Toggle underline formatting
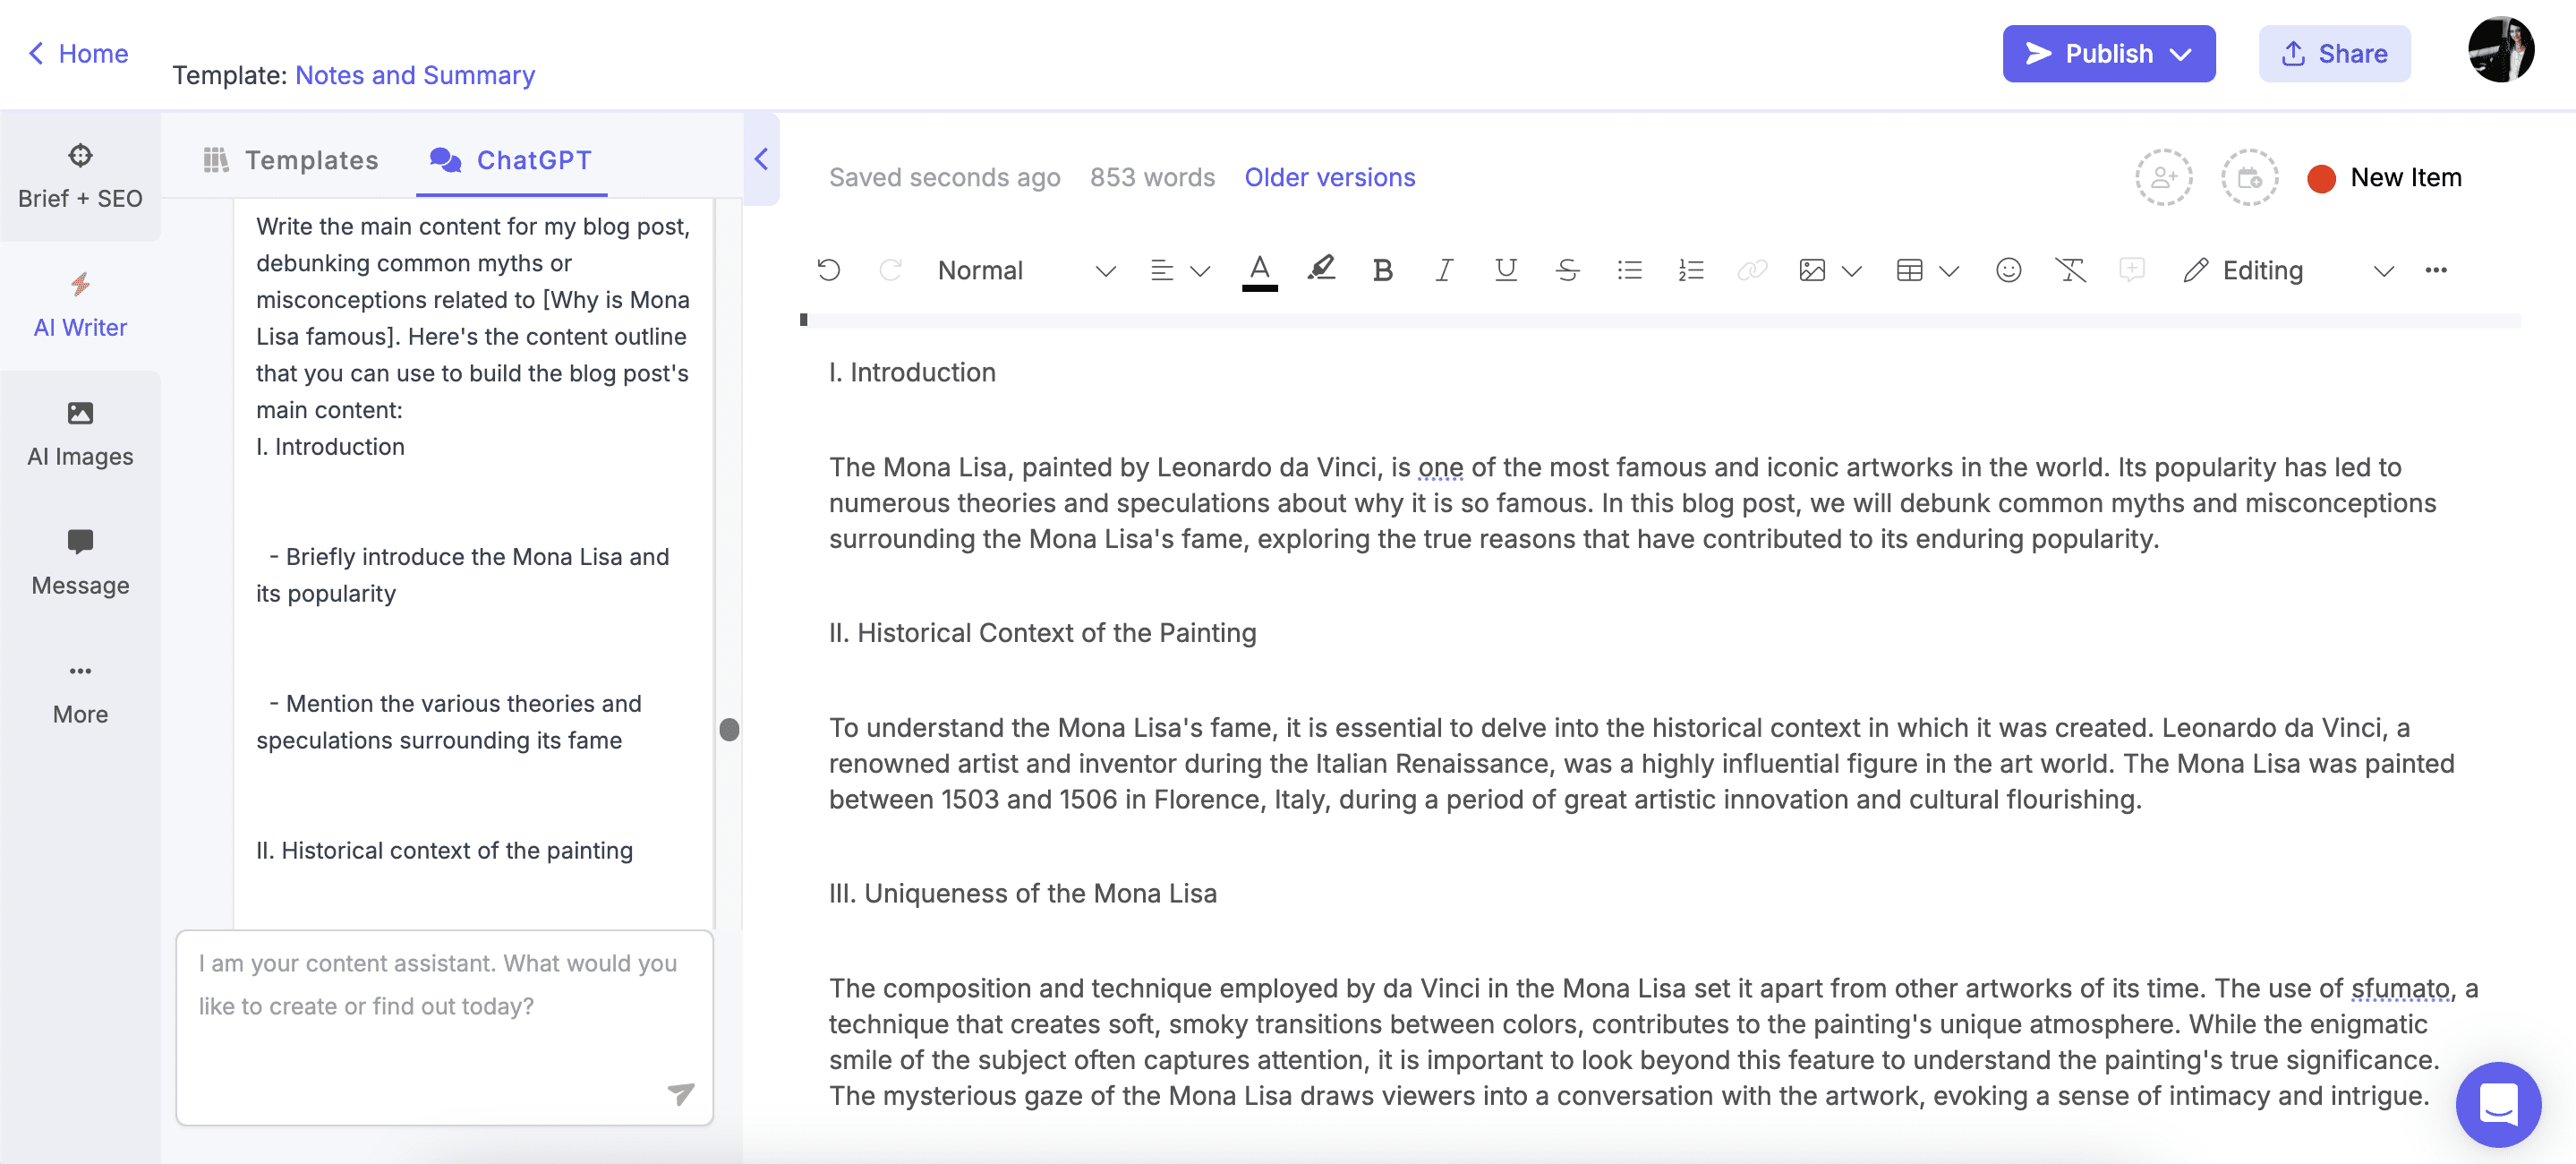The width and height of the screenshot is (2576, 1164). (x=1505, y=270)
